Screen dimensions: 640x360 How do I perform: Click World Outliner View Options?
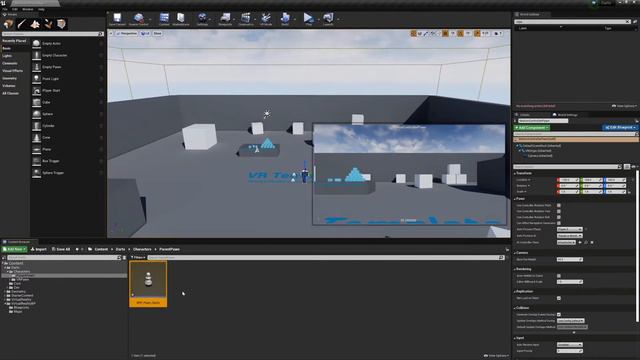[624, 106]
